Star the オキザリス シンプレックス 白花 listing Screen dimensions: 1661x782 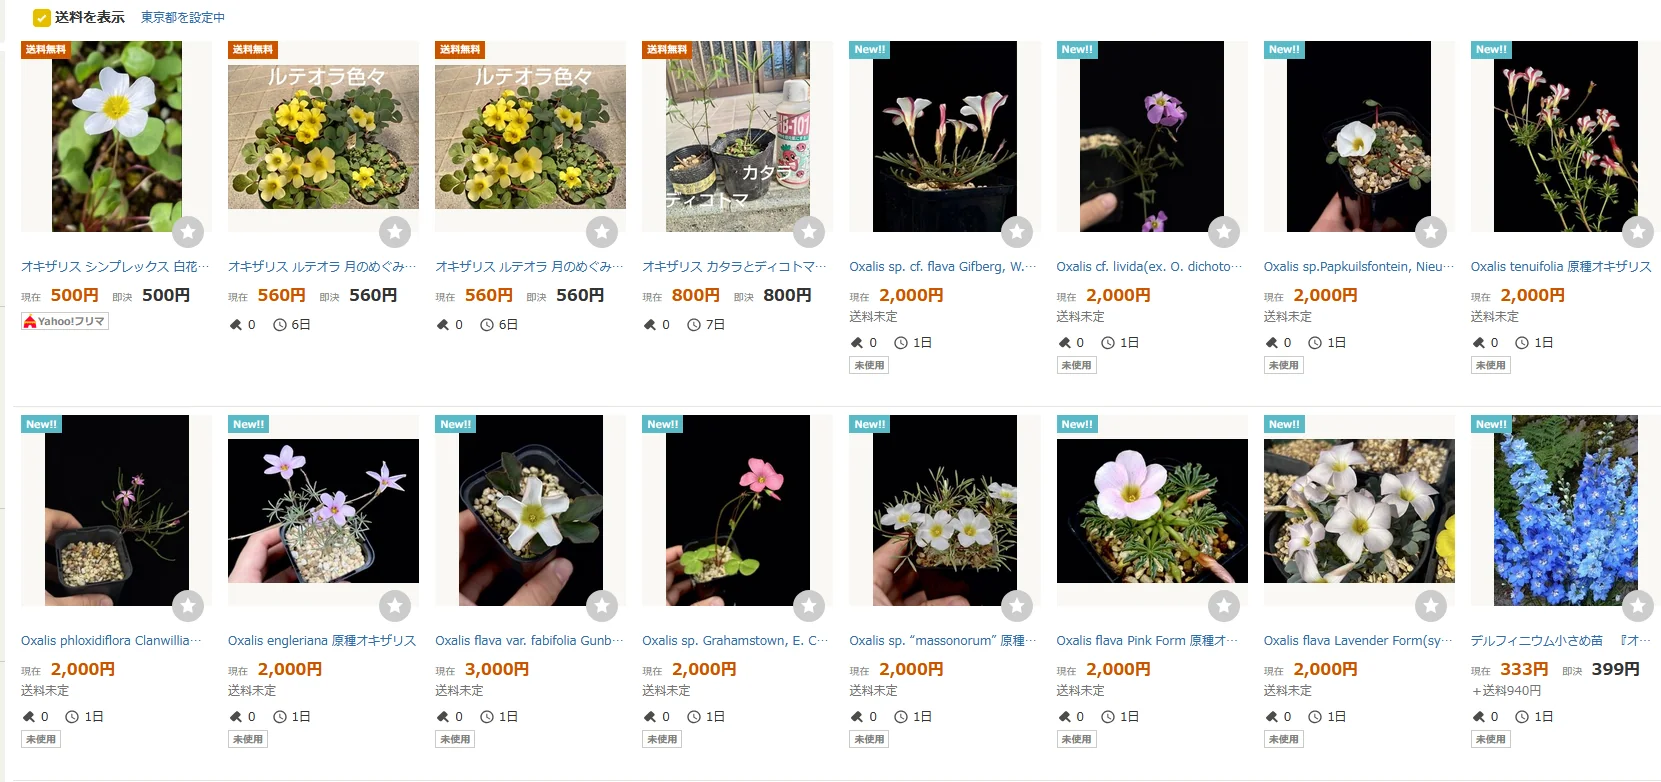pyautogui.click(x=188, y=232)
